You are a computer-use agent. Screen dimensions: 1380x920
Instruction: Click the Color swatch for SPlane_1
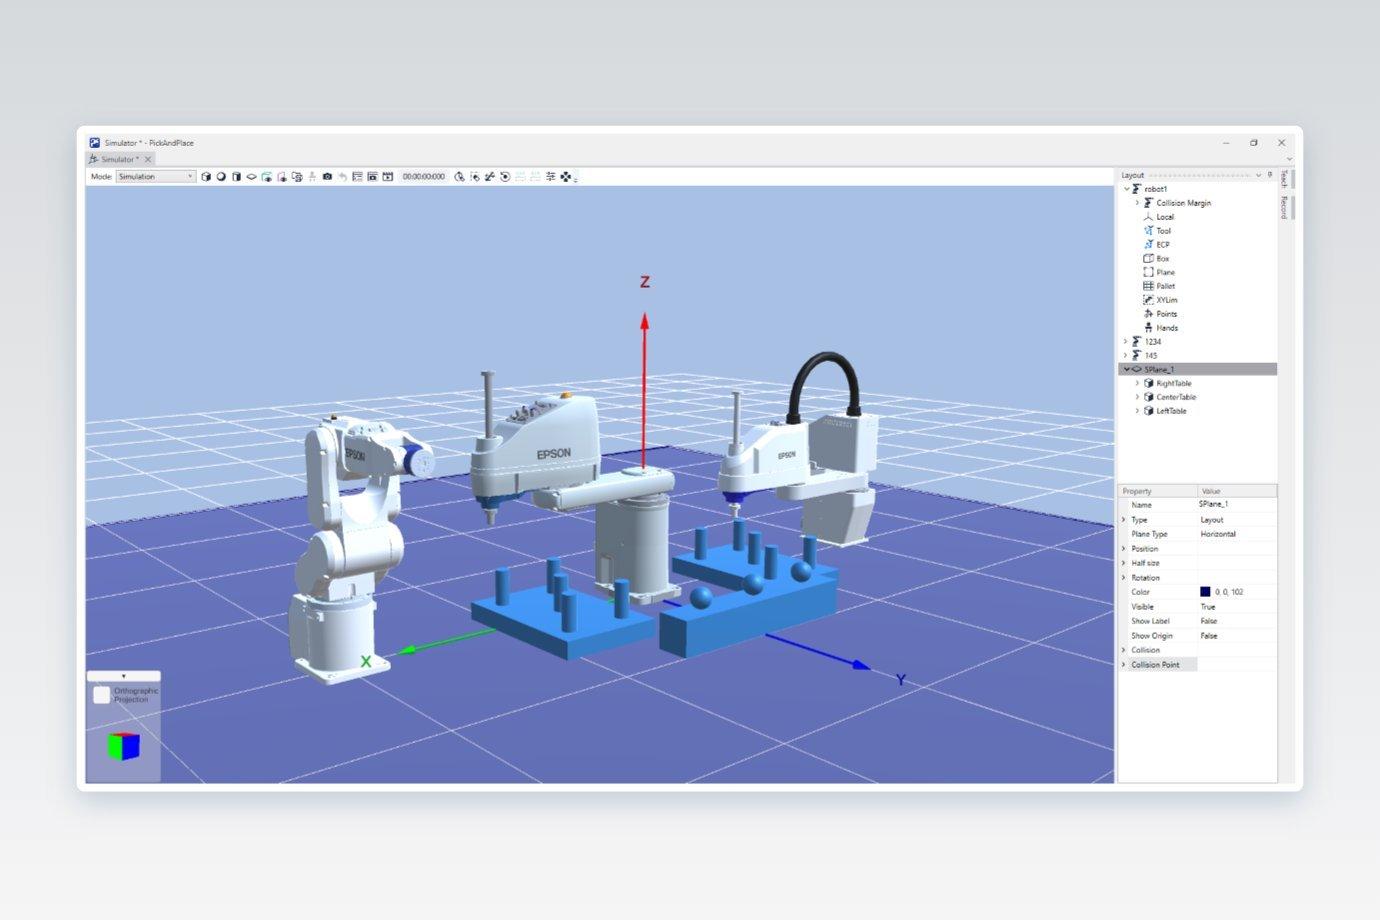click(1205, 592)
